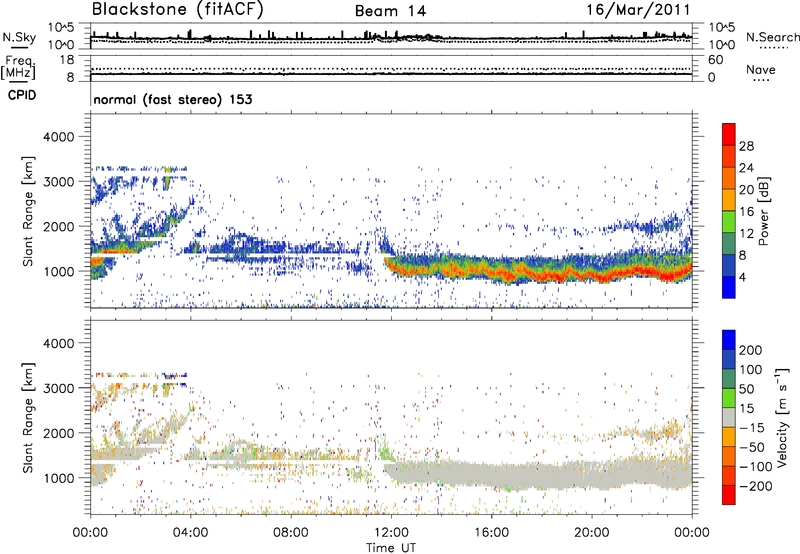Click the "20" value on Power colorbar
Screen dimensions: 800x554
(x=746, y=190)
